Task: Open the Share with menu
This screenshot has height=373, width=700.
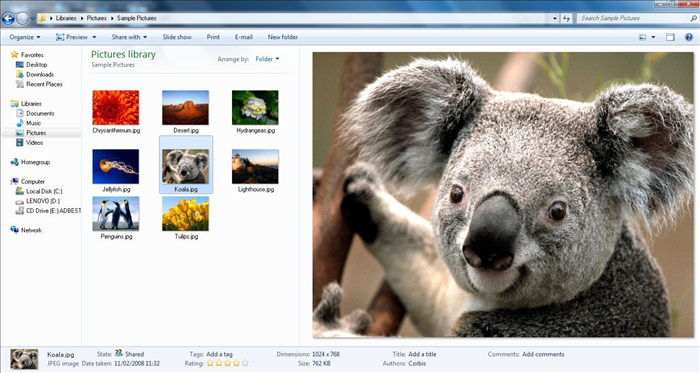Action: 129,37
